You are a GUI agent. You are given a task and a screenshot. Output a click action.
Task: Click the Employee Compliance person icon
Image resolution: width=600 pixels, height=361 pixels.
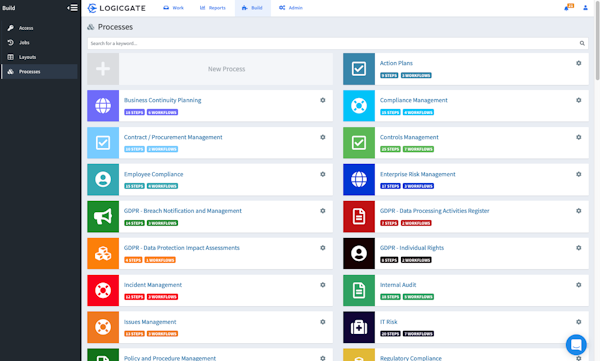click(x=103, y=180)
